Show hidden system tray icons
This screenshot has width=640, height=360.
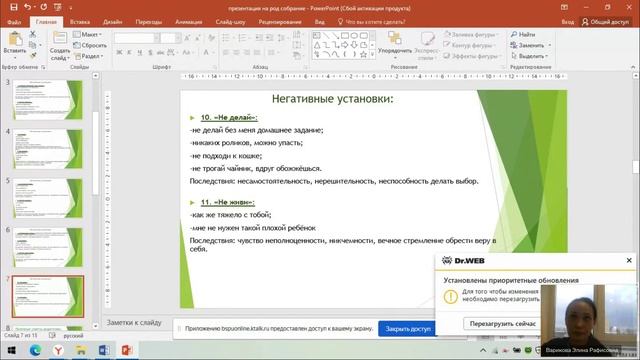(x=483, y=350)
